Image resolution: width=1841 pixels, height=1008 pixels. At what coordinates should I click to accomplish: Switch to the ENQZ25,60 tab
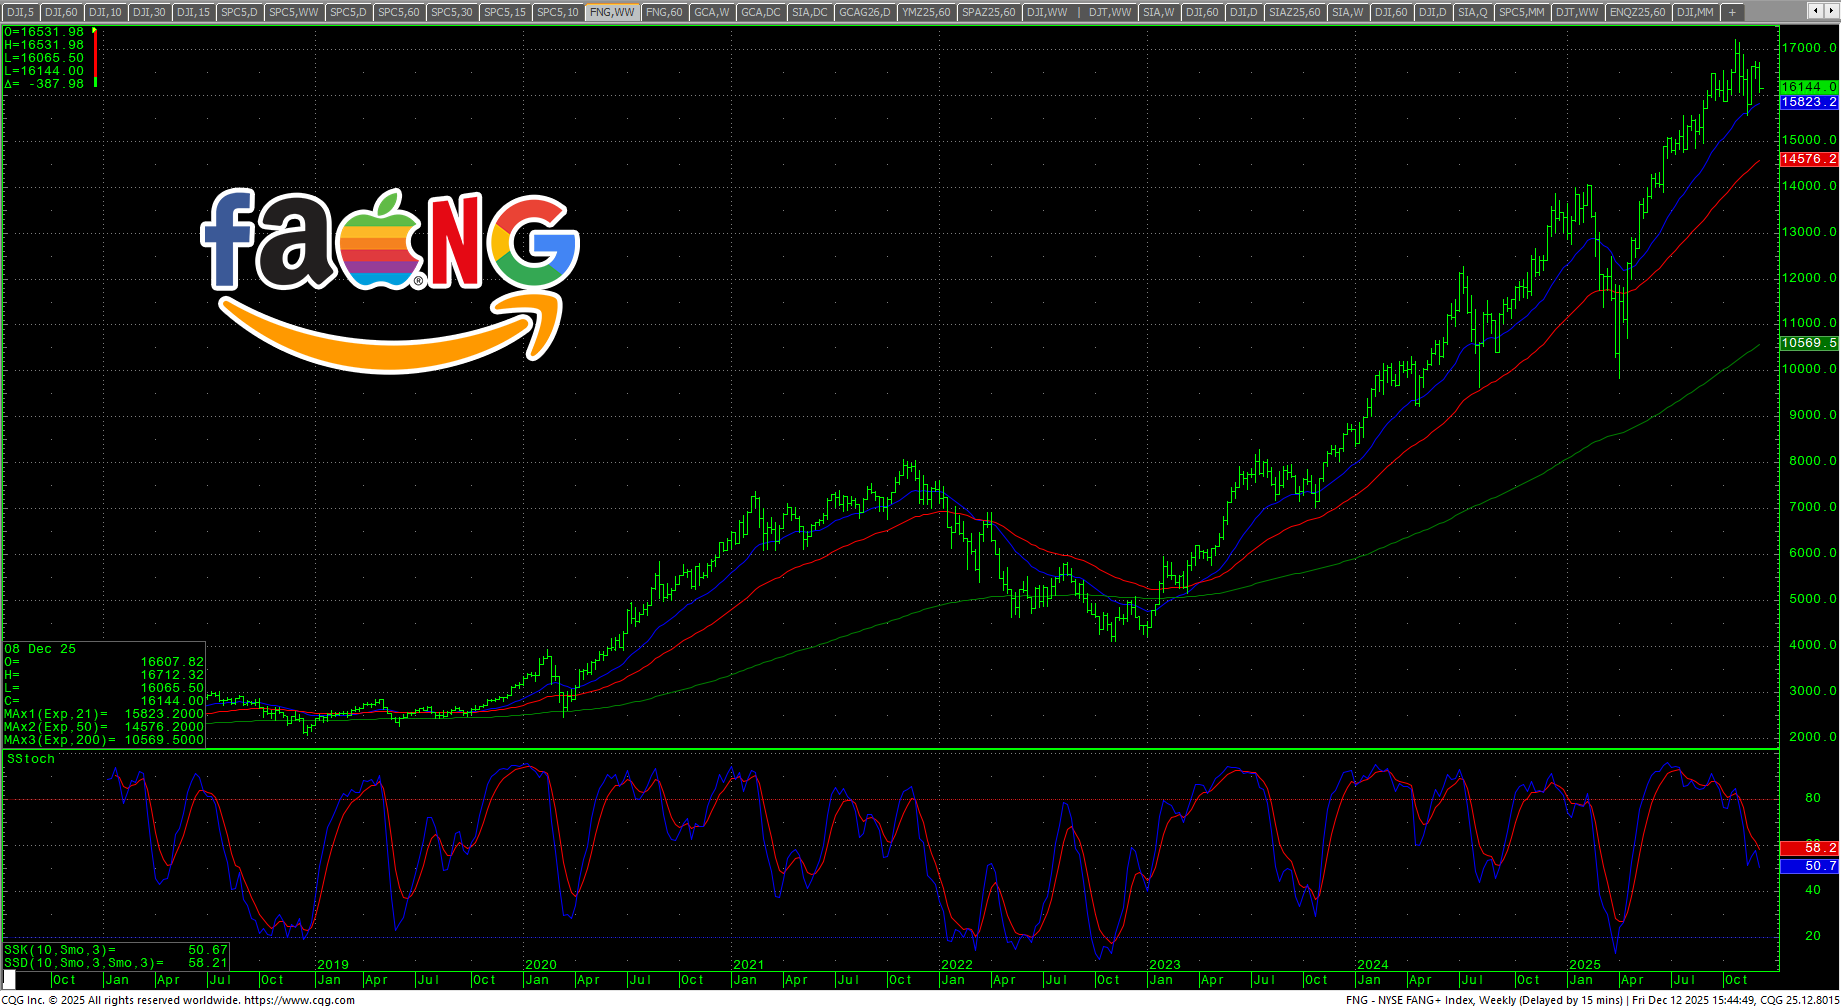coord(1637,12)
